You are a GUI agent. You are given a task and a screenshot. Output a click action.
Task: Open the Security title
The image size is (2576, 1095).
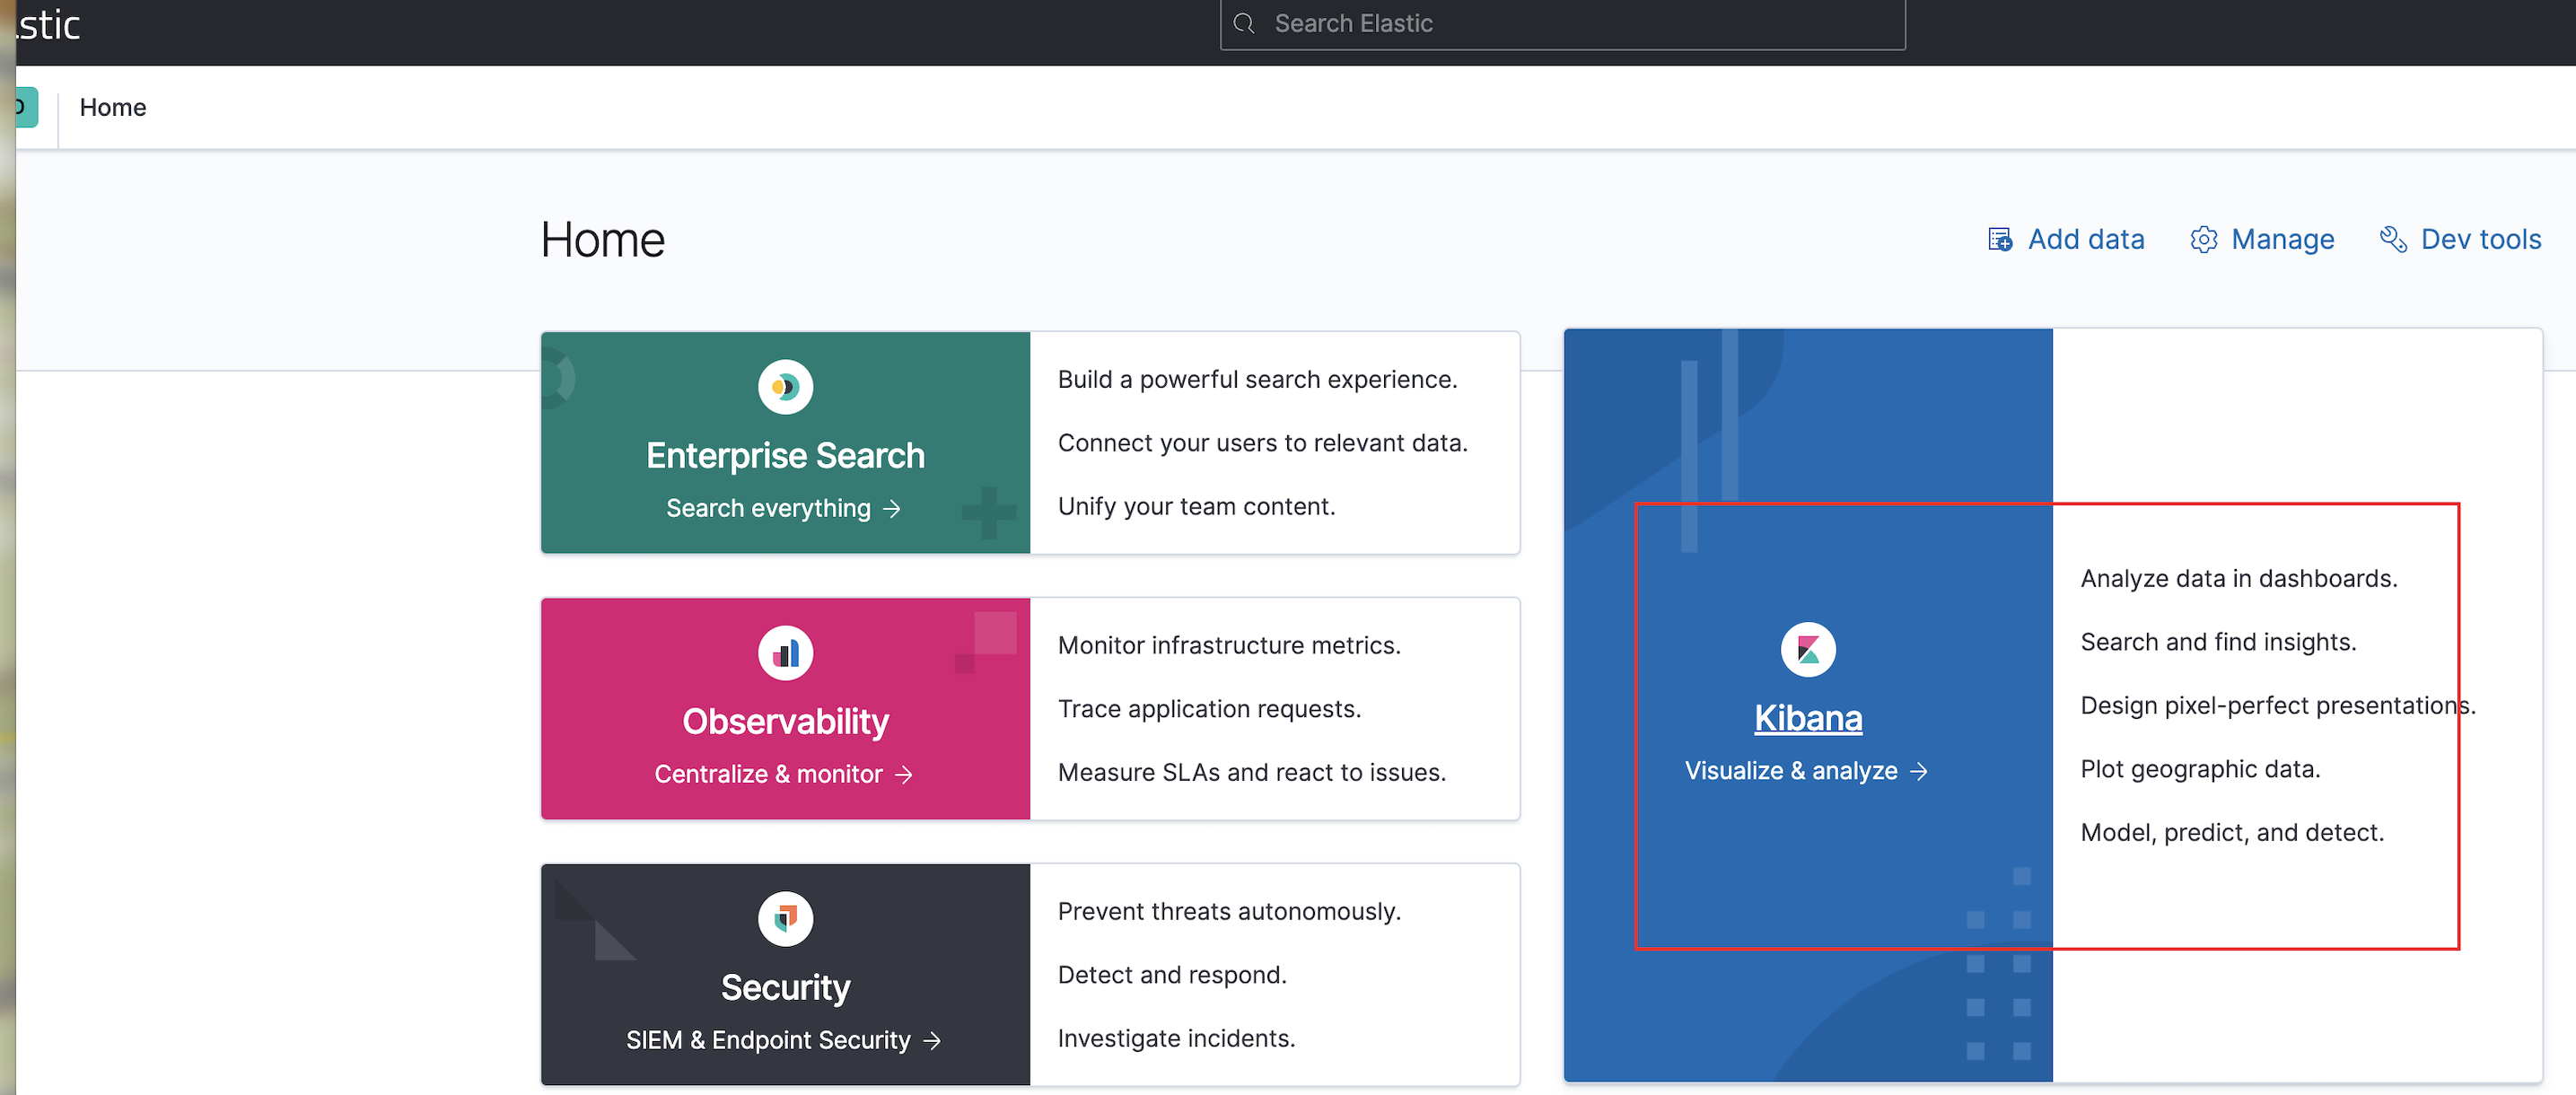(x=785, y=988)
